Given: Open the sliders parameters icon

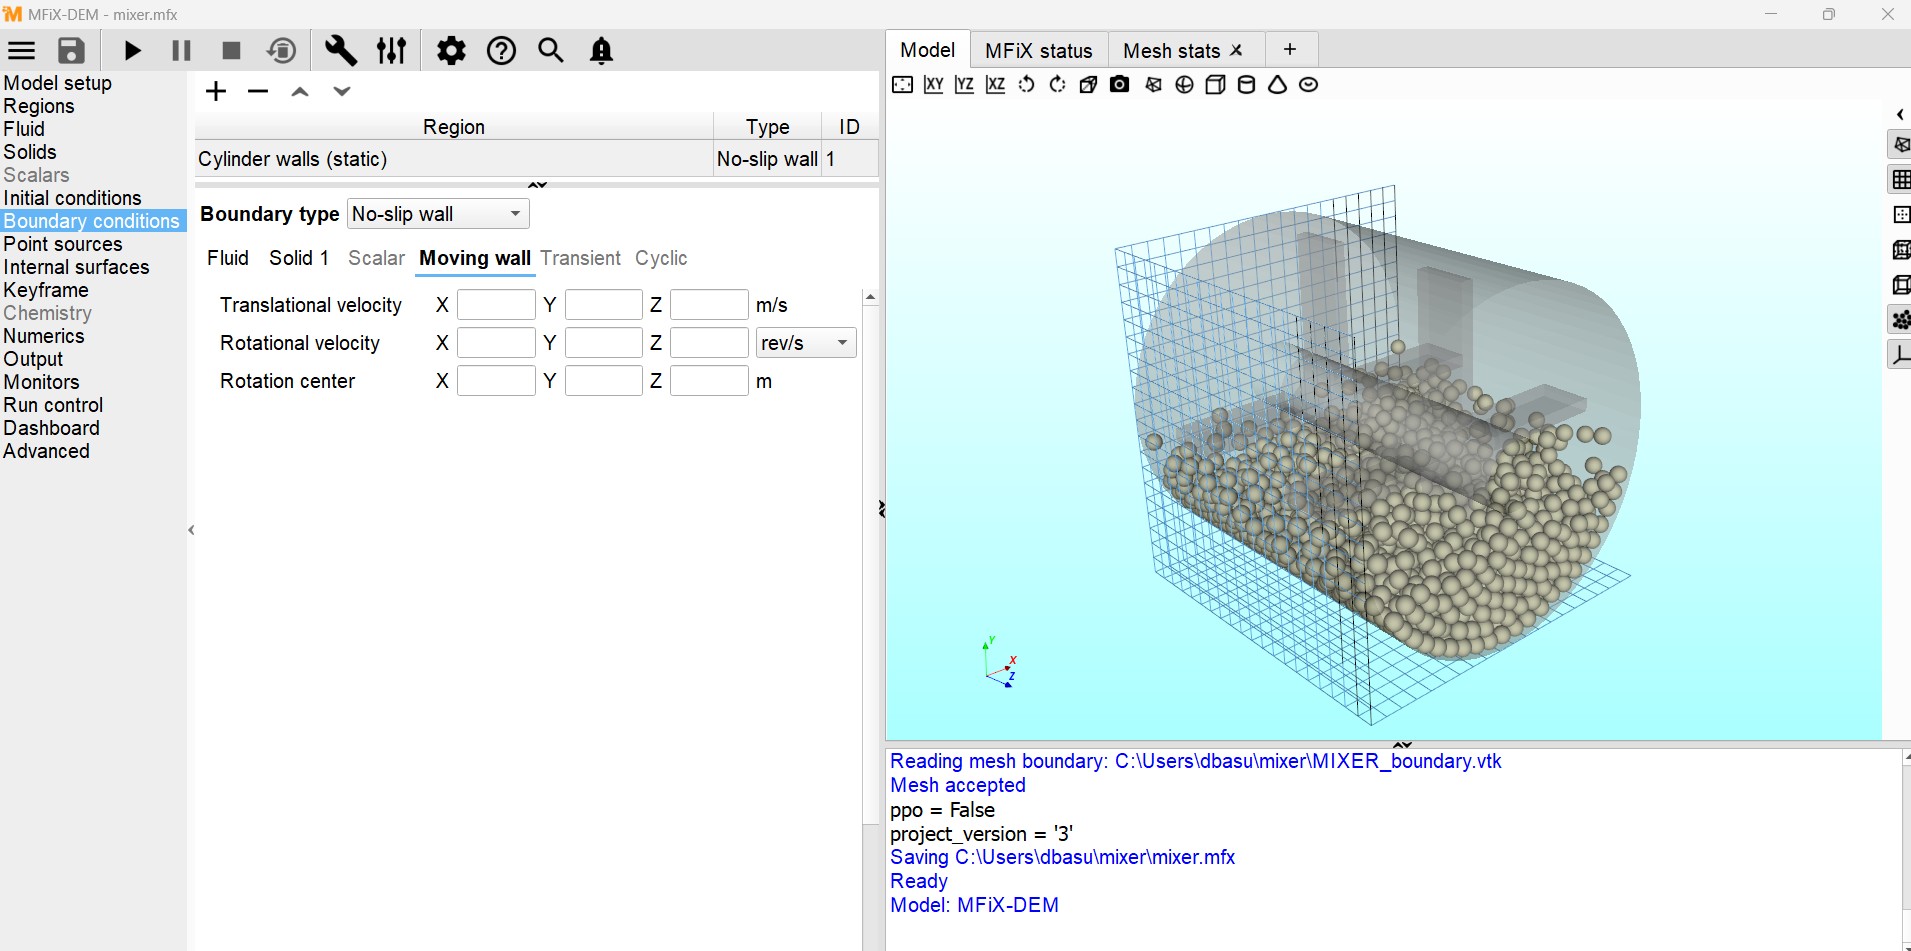Looking at the screenshot, I should pos(391,51).
